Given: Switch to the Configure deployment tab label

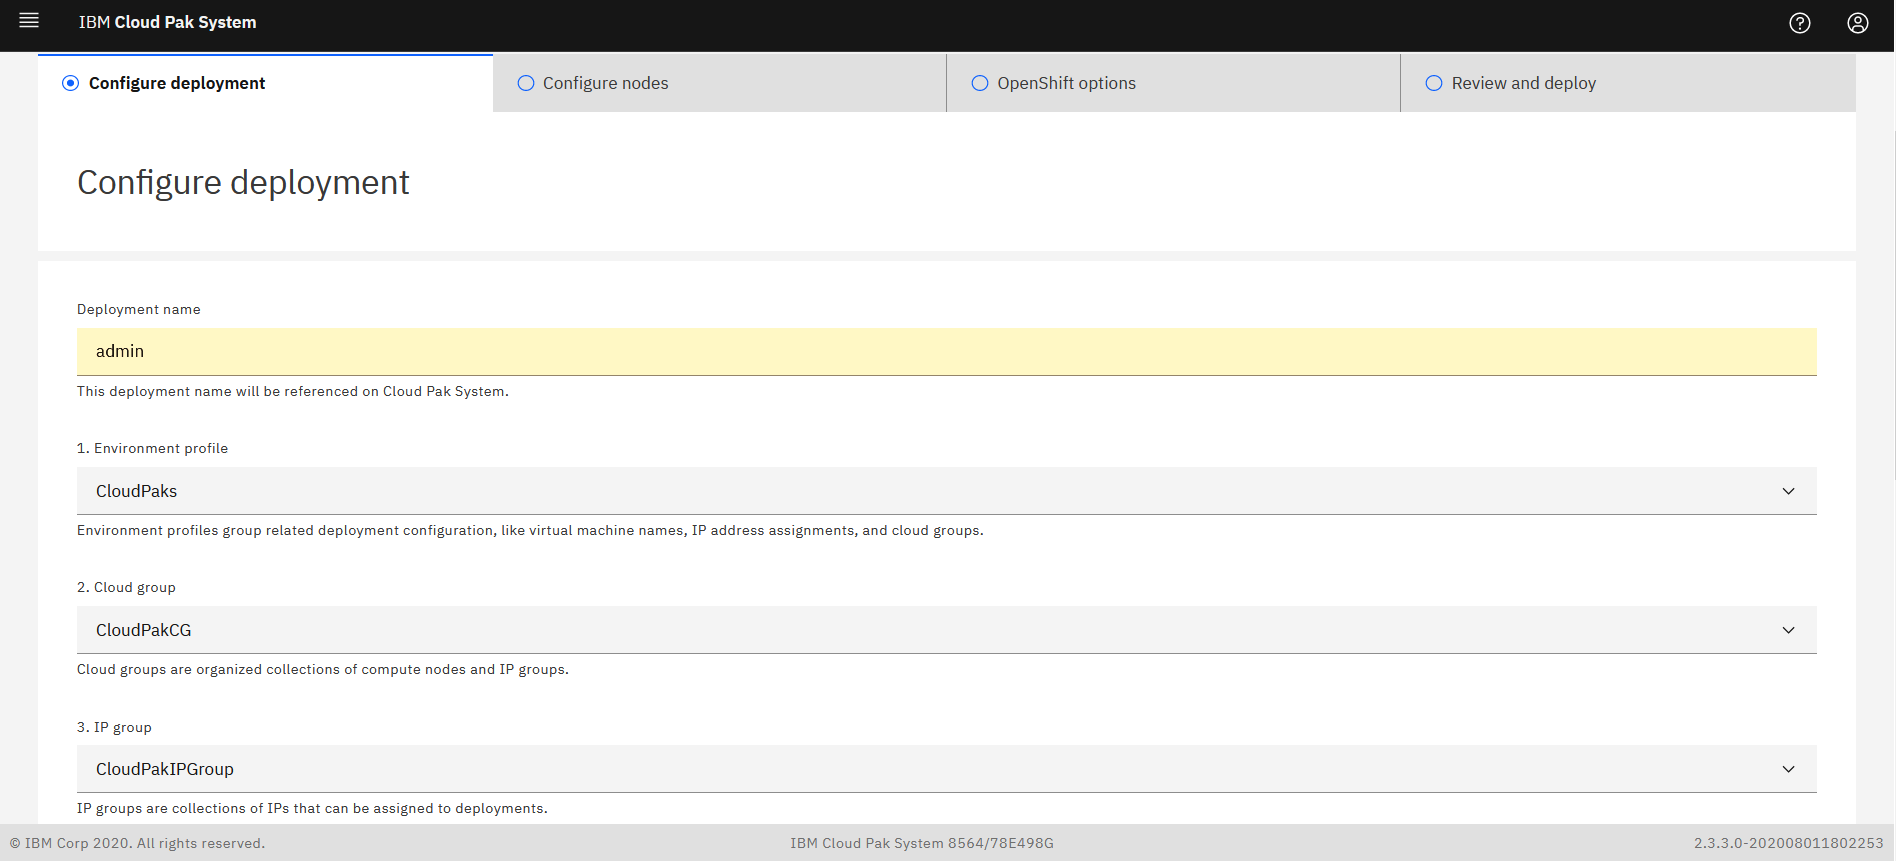Looking at the screenshot, I should (x=177, y=83).
